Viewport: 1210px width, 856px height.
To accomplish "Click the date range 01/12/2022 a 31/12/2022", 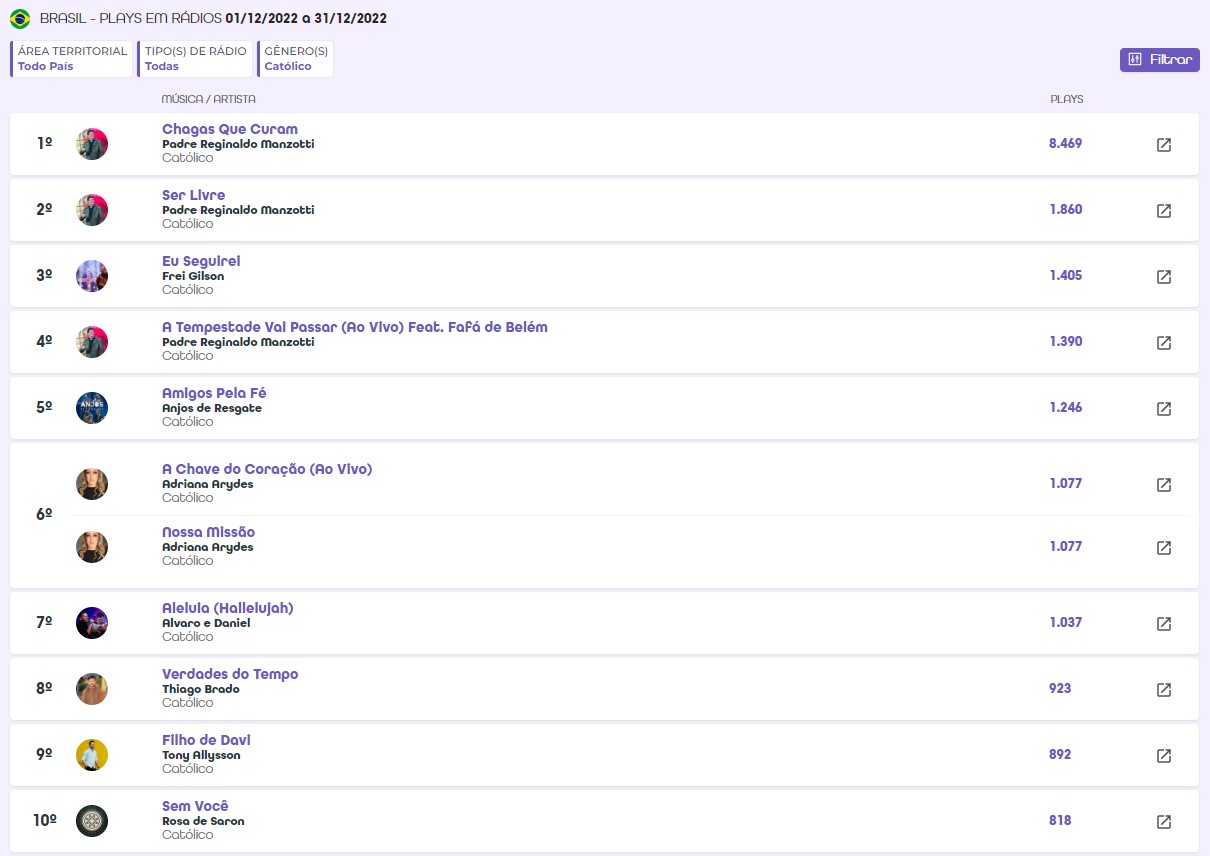I will [x=306, y=18].
